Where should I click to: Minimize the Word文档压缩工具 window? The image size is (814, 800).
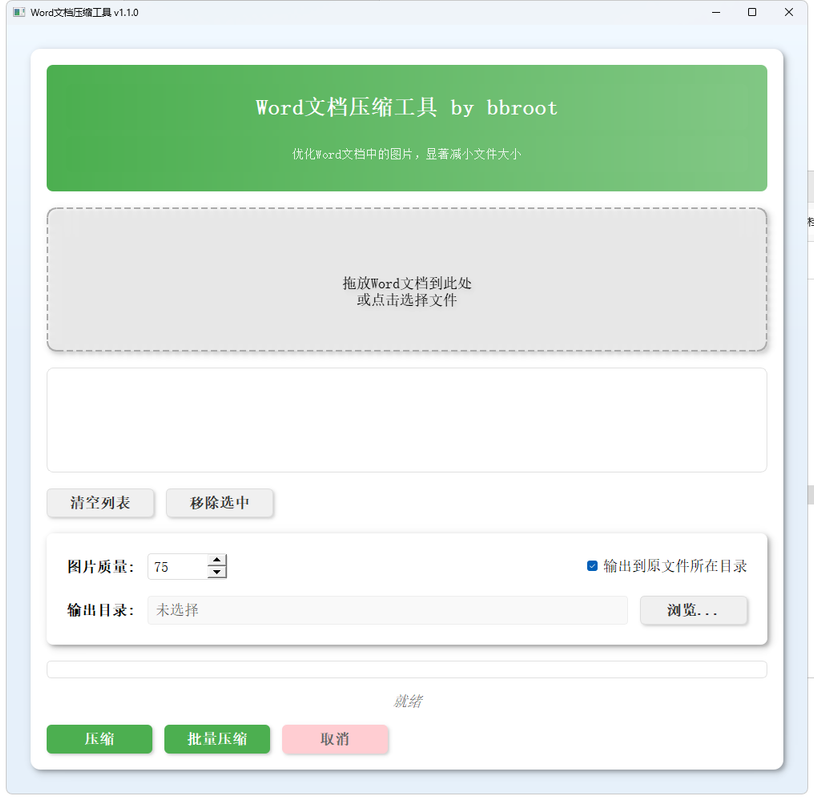(x=716, y=12)
